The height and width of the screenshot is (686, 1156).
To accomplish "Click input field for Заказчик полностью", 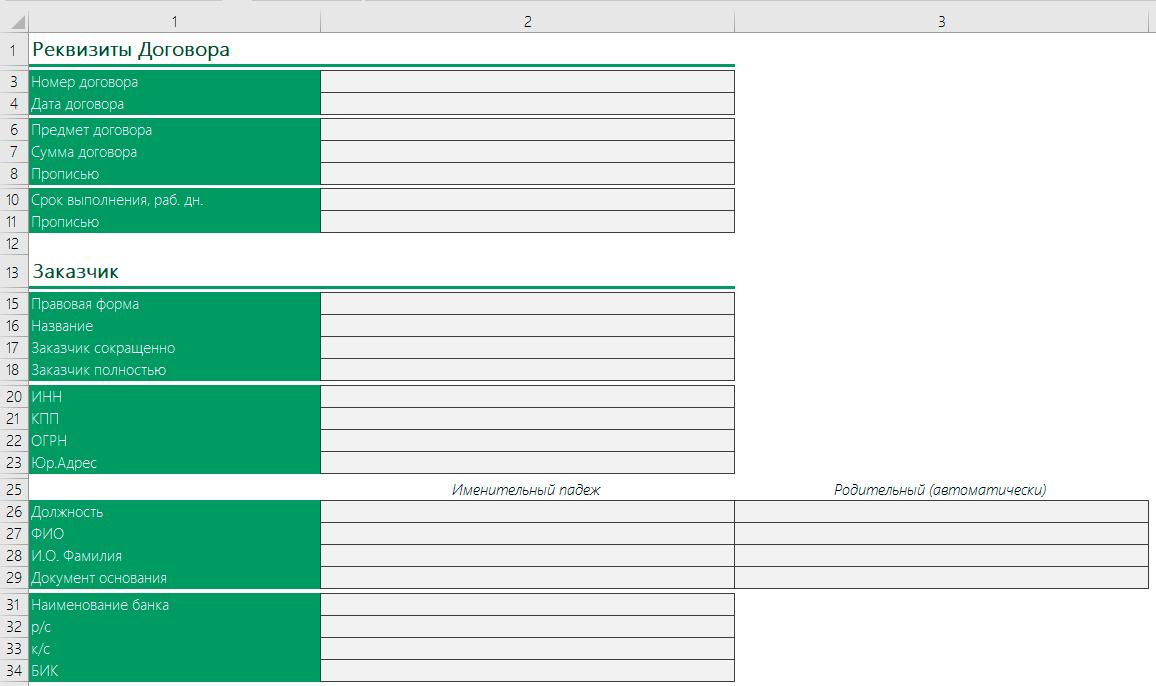I will (x=528, y=370).
